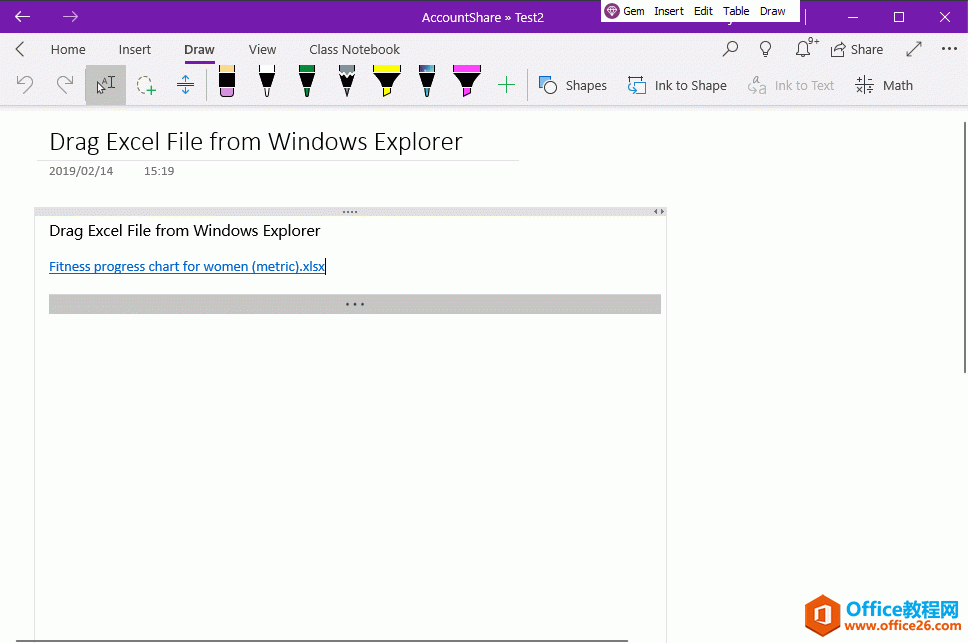Open Fitness progress chart xlsx link
The height and width of the screenshot is (643, 968).
[x=186, y=267]
